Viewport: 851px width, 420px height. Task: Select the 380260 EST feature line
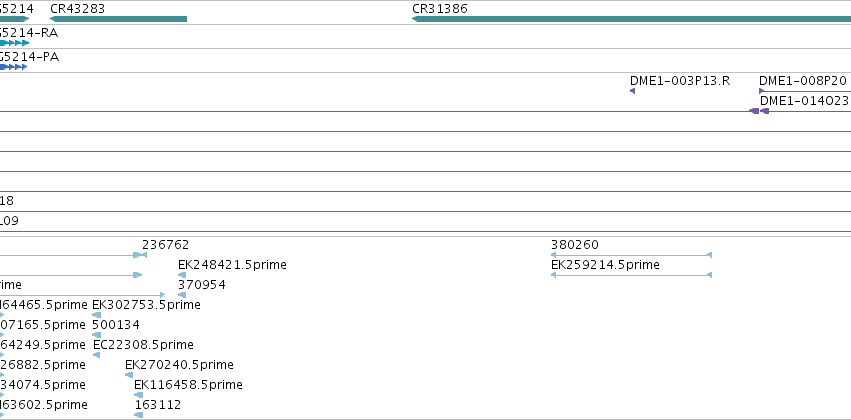coord(631,255)
